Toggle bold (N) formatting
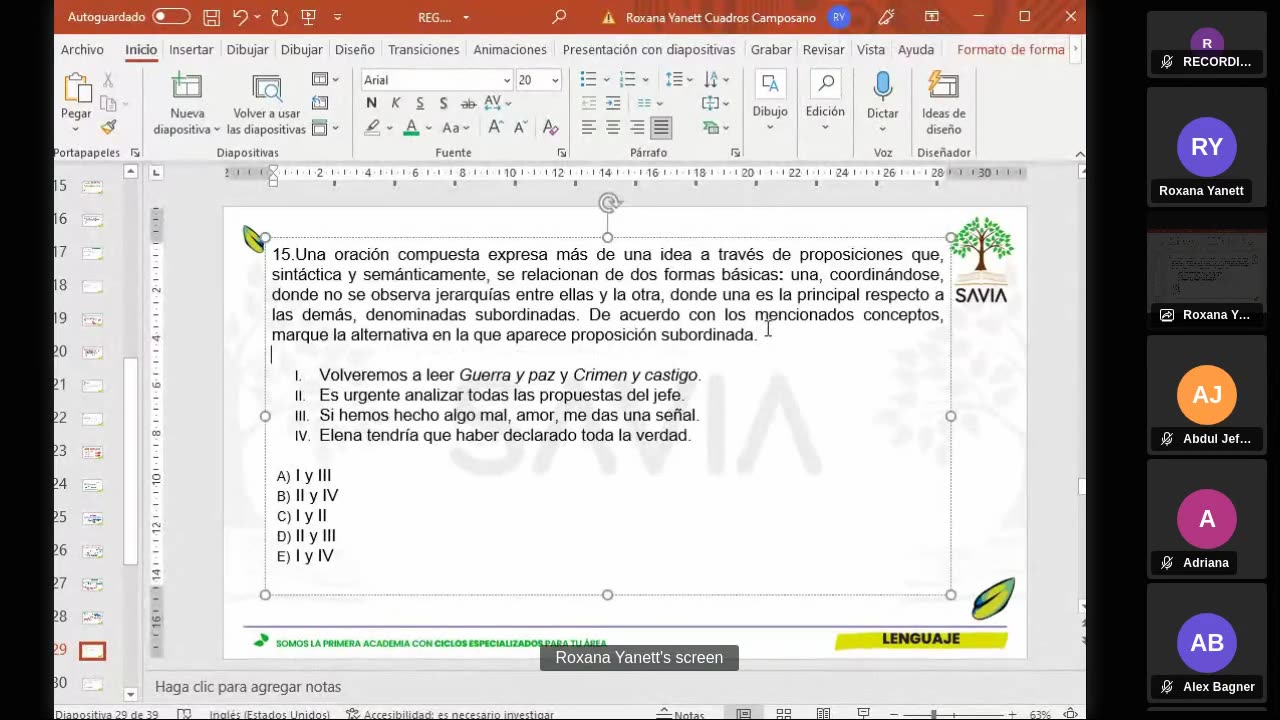The width and height of the screenshot is (1280, 720). (372, 103)
